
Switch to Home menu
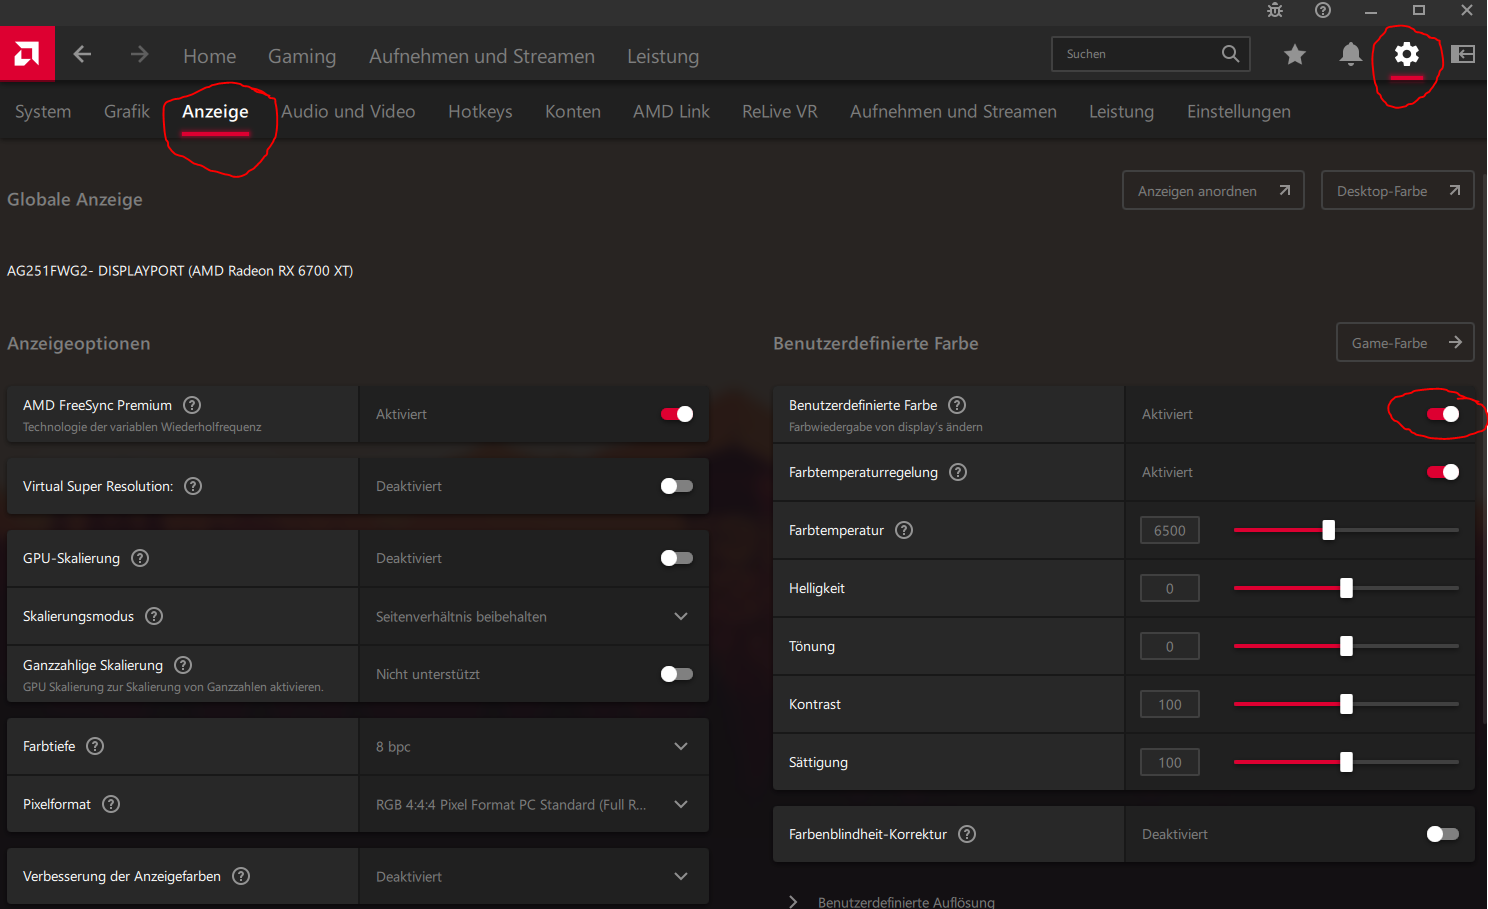point(210,56)
